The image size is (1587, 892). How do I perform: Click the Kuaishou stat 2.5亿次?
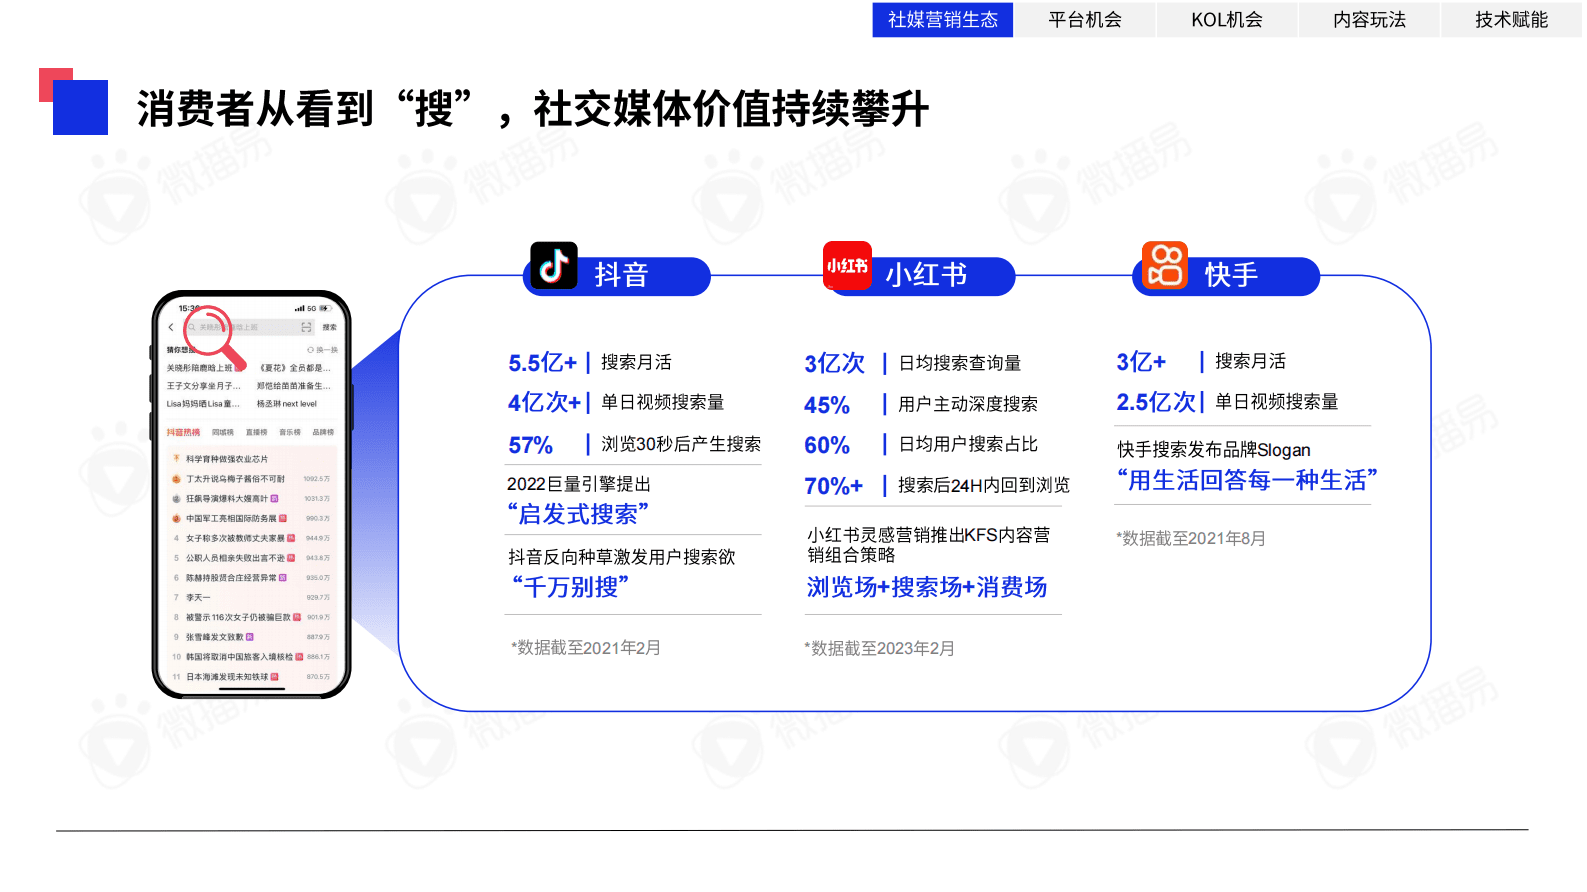point(1156,402)
